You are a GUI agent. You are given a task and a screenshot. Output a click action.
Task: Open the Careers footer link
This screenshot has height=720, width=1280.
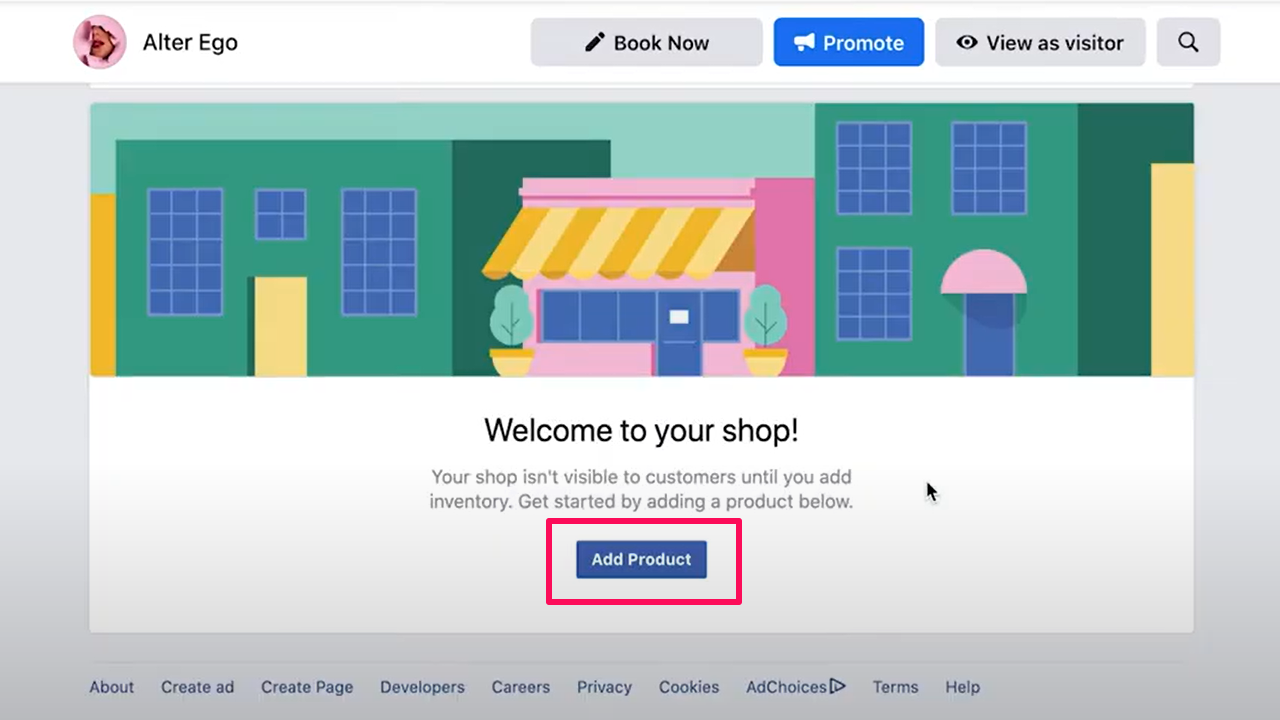pyautogui.click(x=520, y=687)
